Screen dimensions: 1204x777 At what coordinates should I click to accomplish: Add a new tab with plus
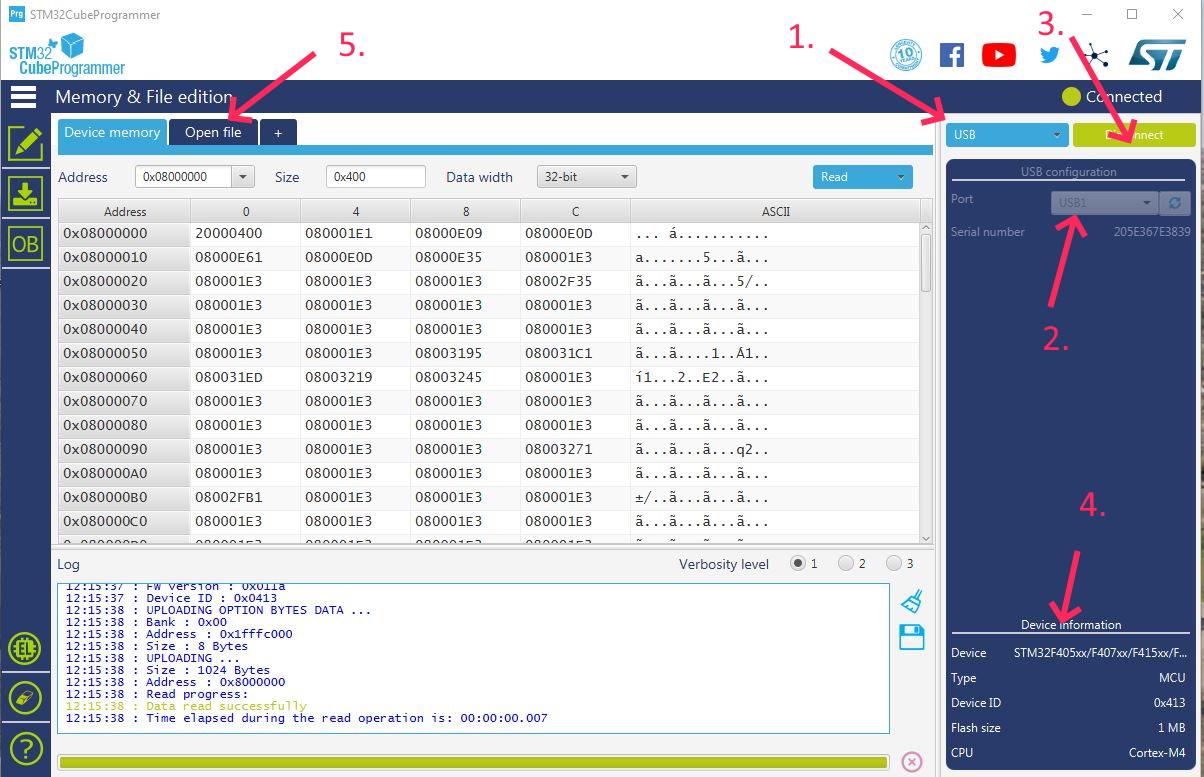pyautogui.click(x=278, y=132)
